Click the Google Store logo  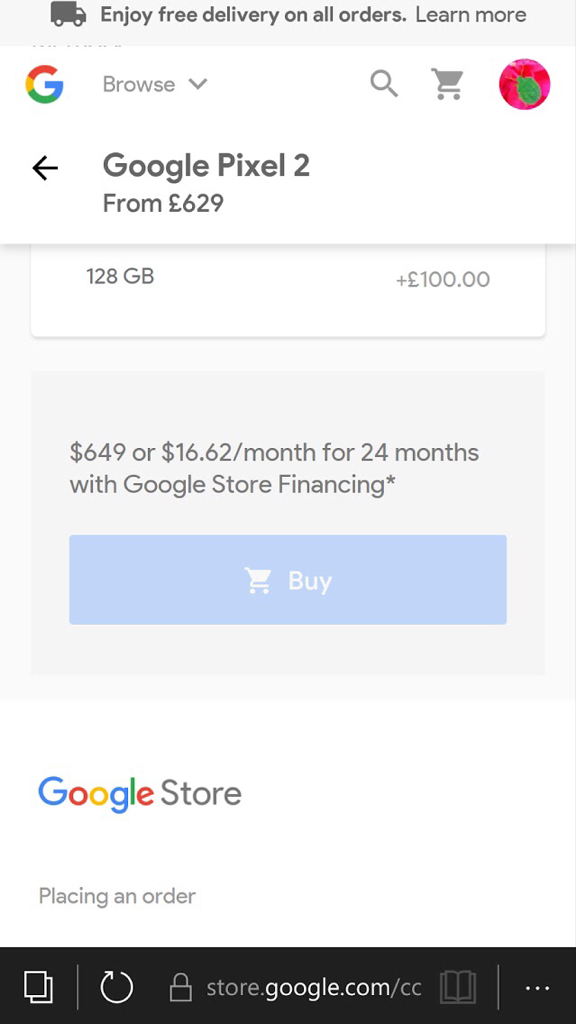click(140, 794)
